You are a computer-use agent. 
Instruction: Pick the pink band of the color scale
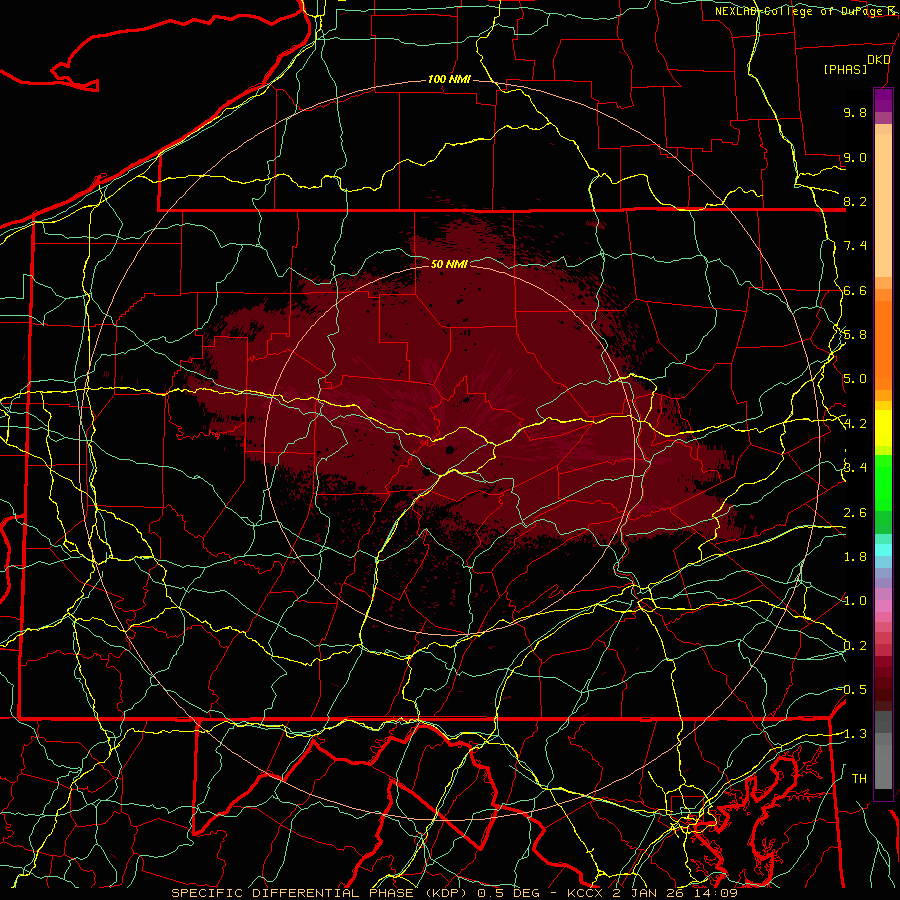883,606
